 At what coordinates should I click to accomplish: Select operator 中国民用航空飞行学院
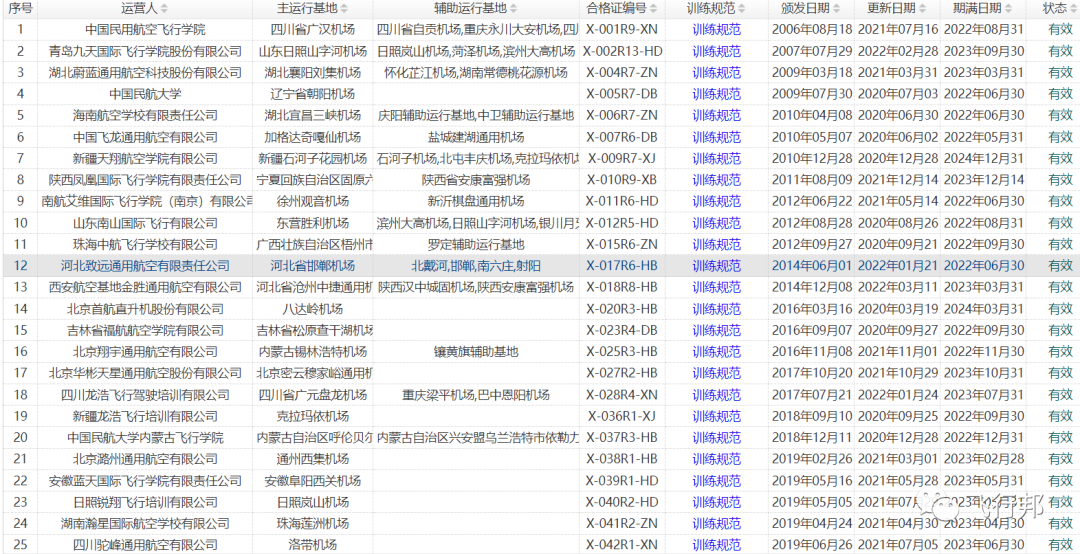(145, 30)
